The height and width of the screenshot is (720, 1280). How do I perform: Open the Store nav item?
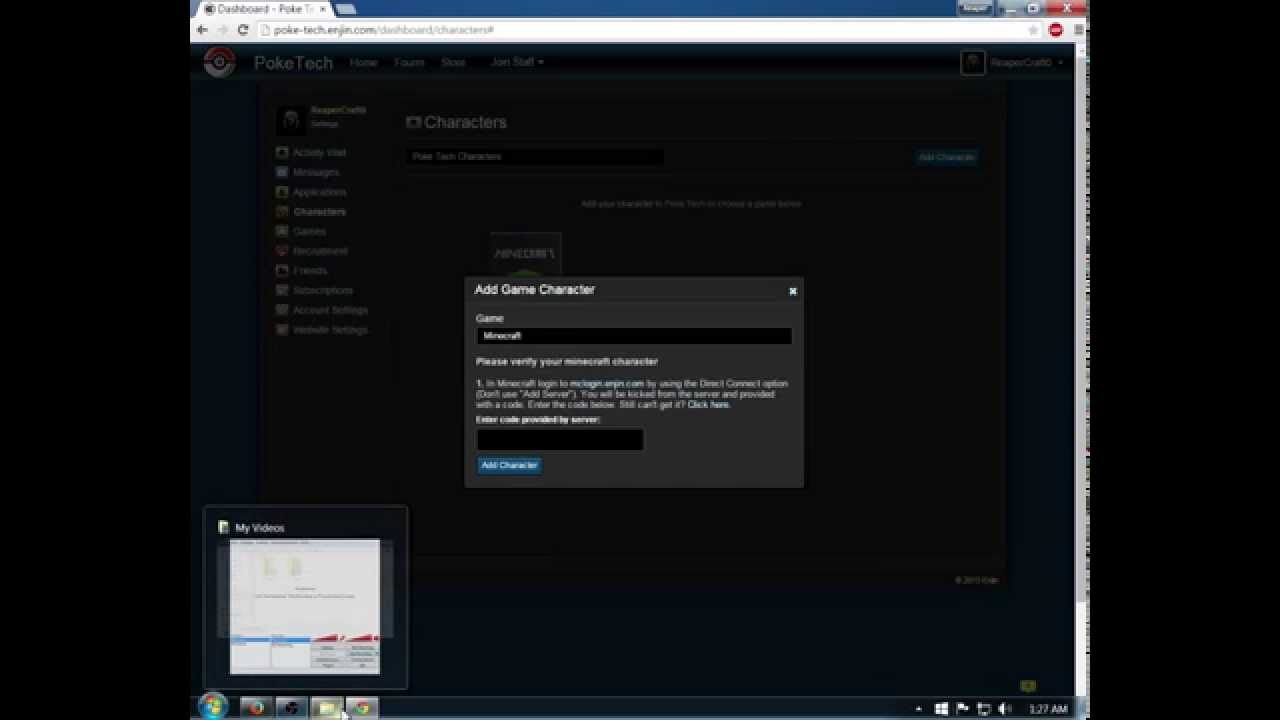point(453,62)
